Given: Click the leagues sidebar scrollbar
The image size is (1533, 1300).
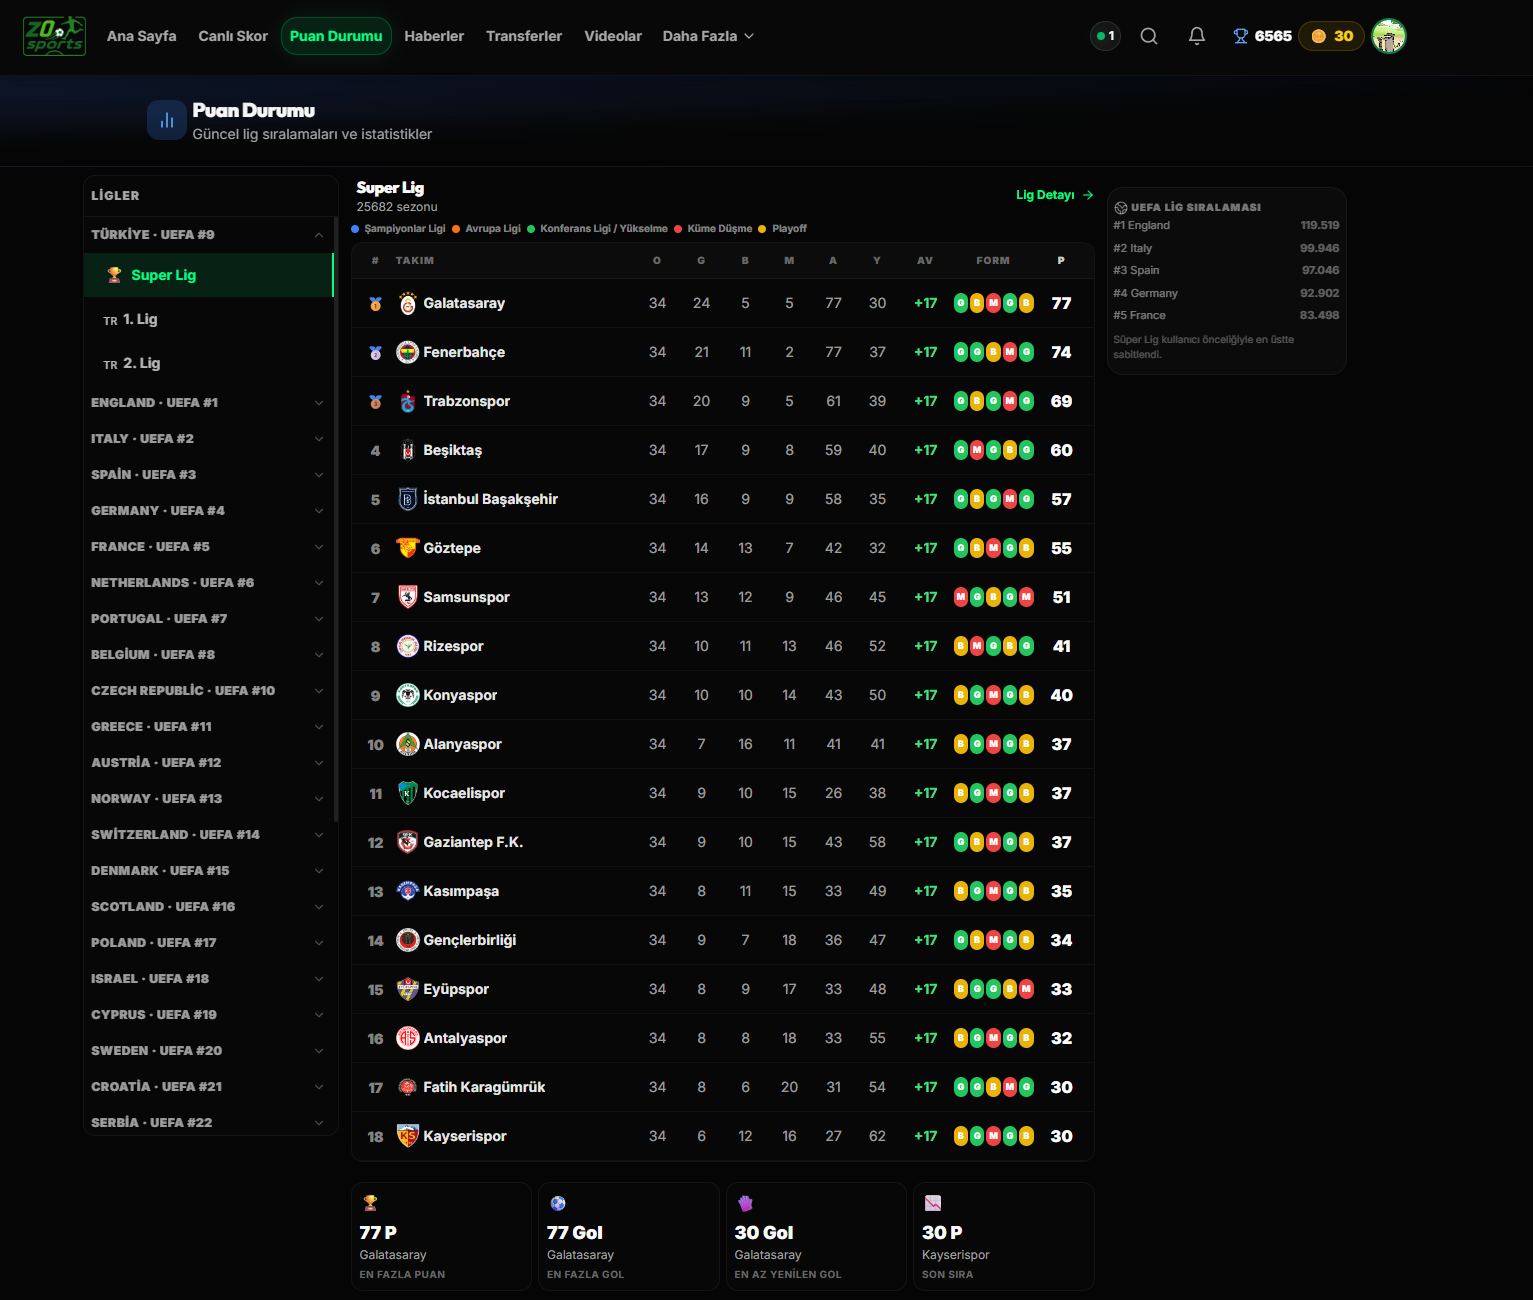Looking at the screenshot, I should tap(336, 520).
